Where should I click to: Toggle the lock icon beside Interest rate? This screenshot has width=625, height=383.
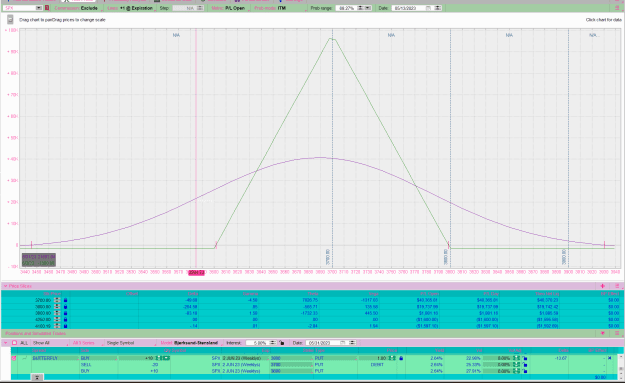coord(282,343)
